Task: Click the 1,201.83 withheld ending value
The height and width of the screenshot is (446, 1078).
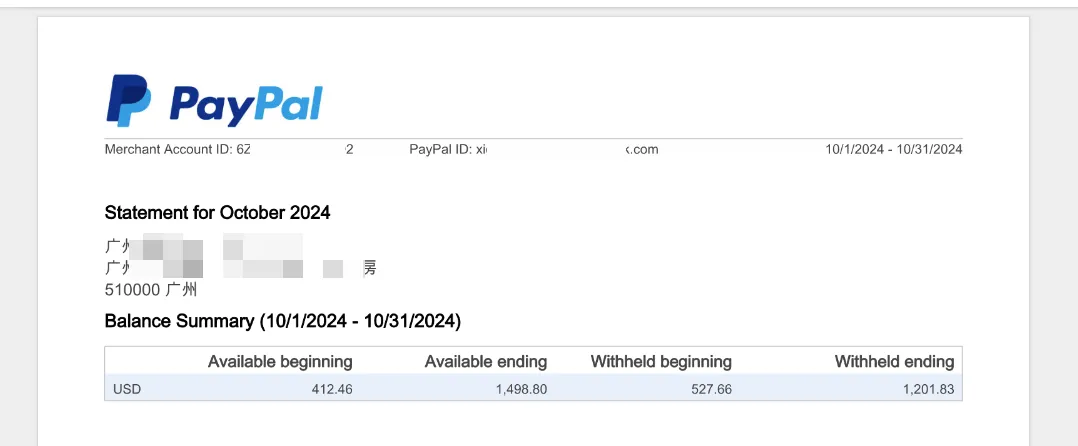Action: tap(929, 390)
